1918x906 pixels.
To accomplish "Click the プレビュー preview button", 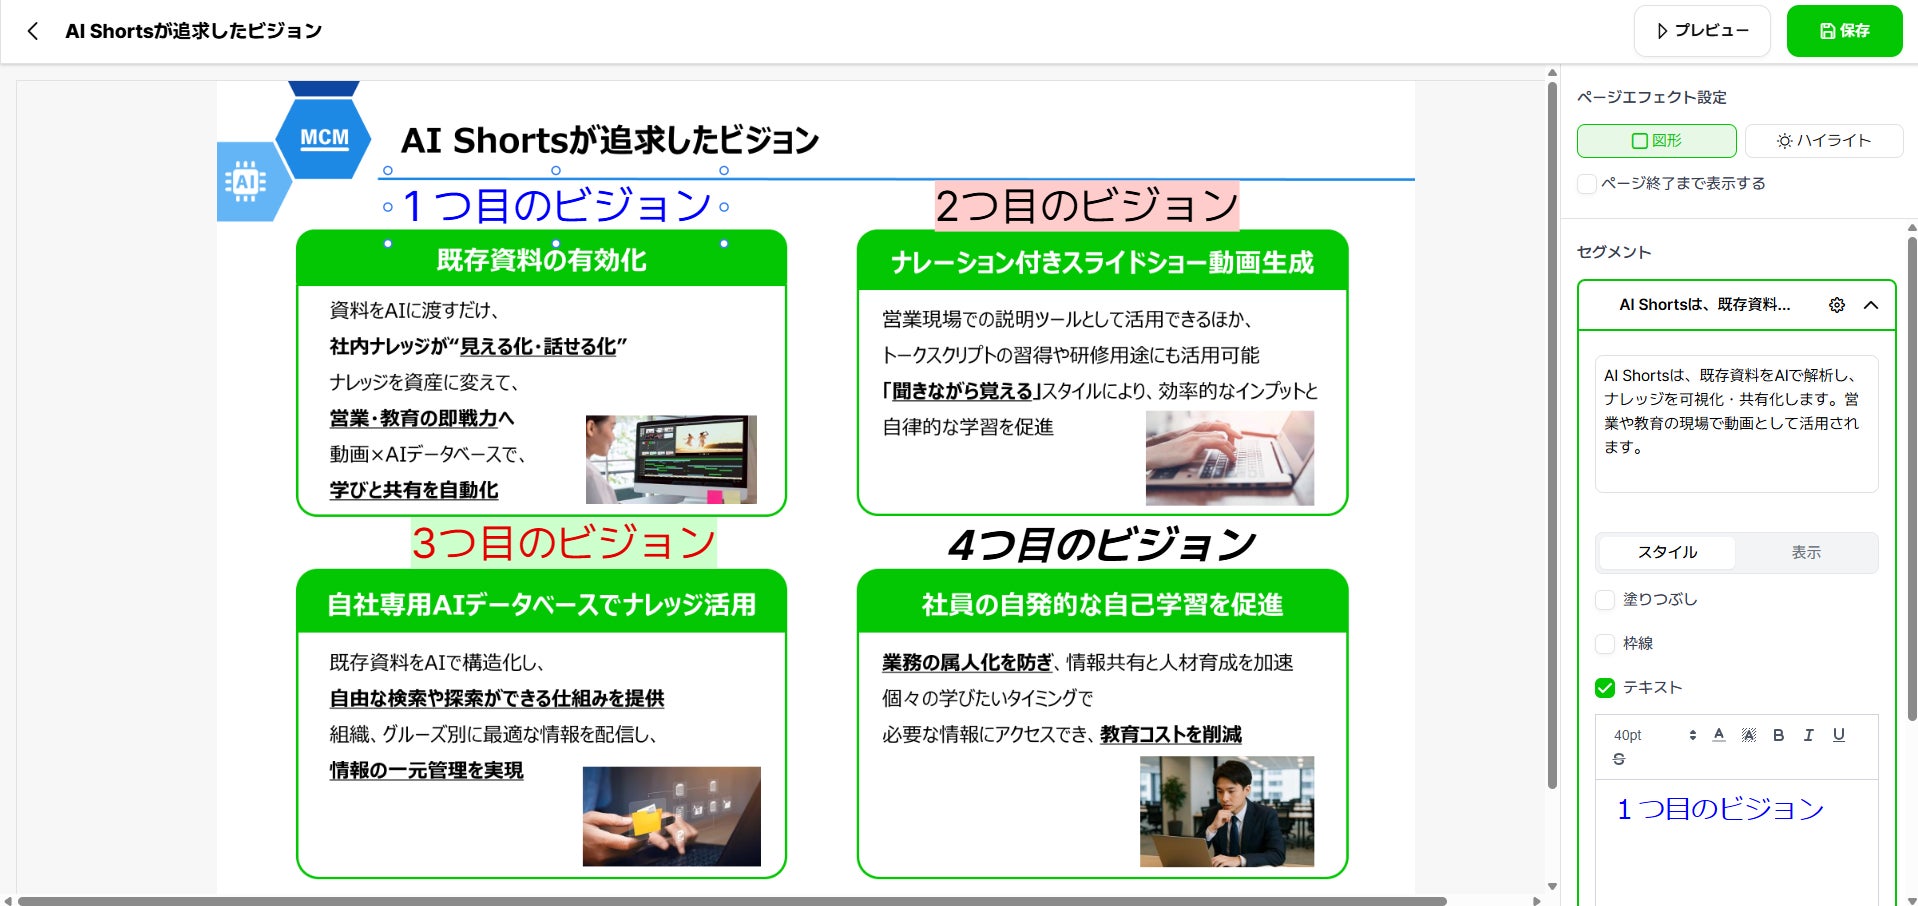I will click(x=1702, y=31).
